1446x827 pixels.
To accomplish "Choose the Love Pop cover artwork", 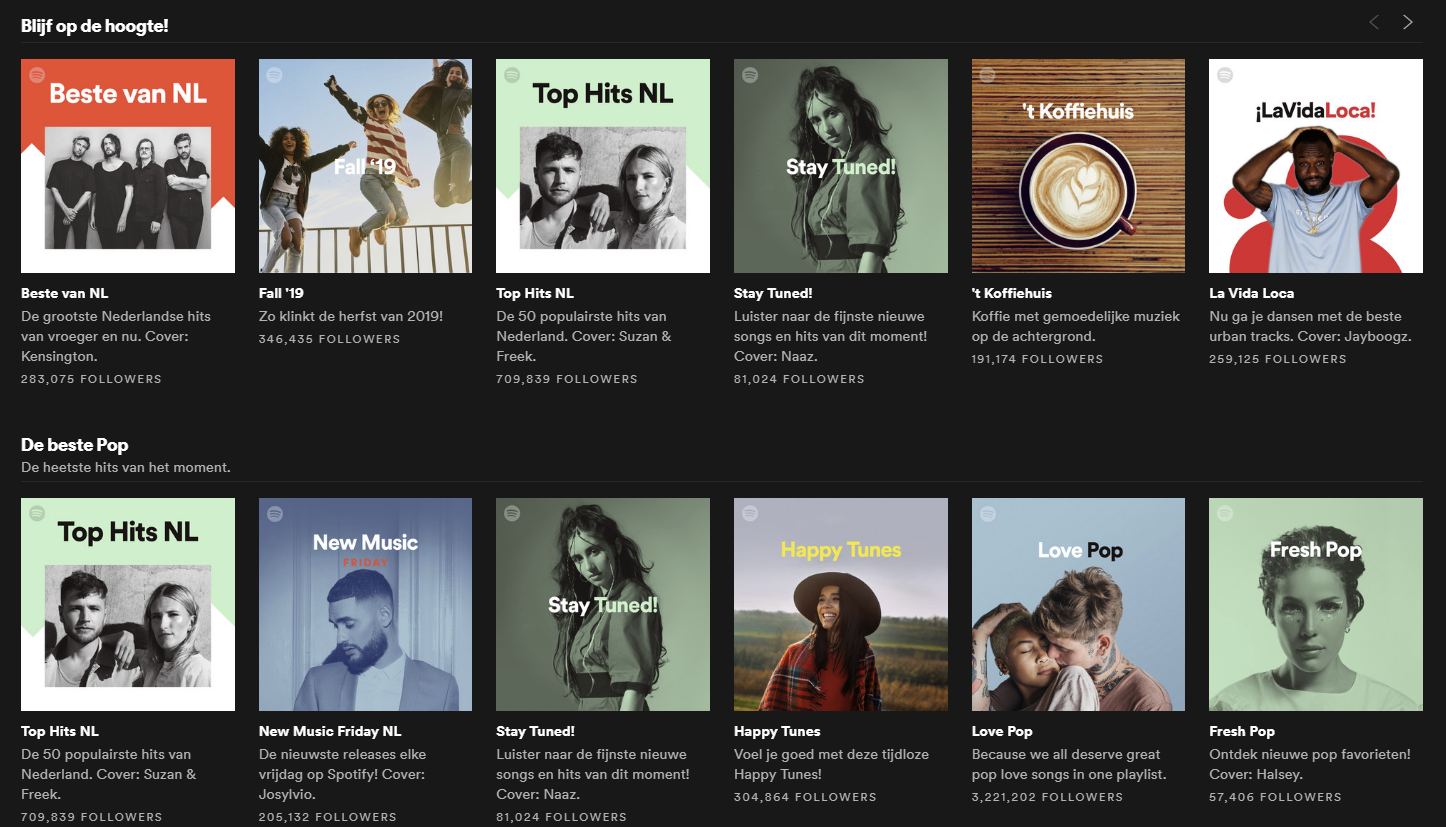I will pyautogui.click(x=1078, y=604).
